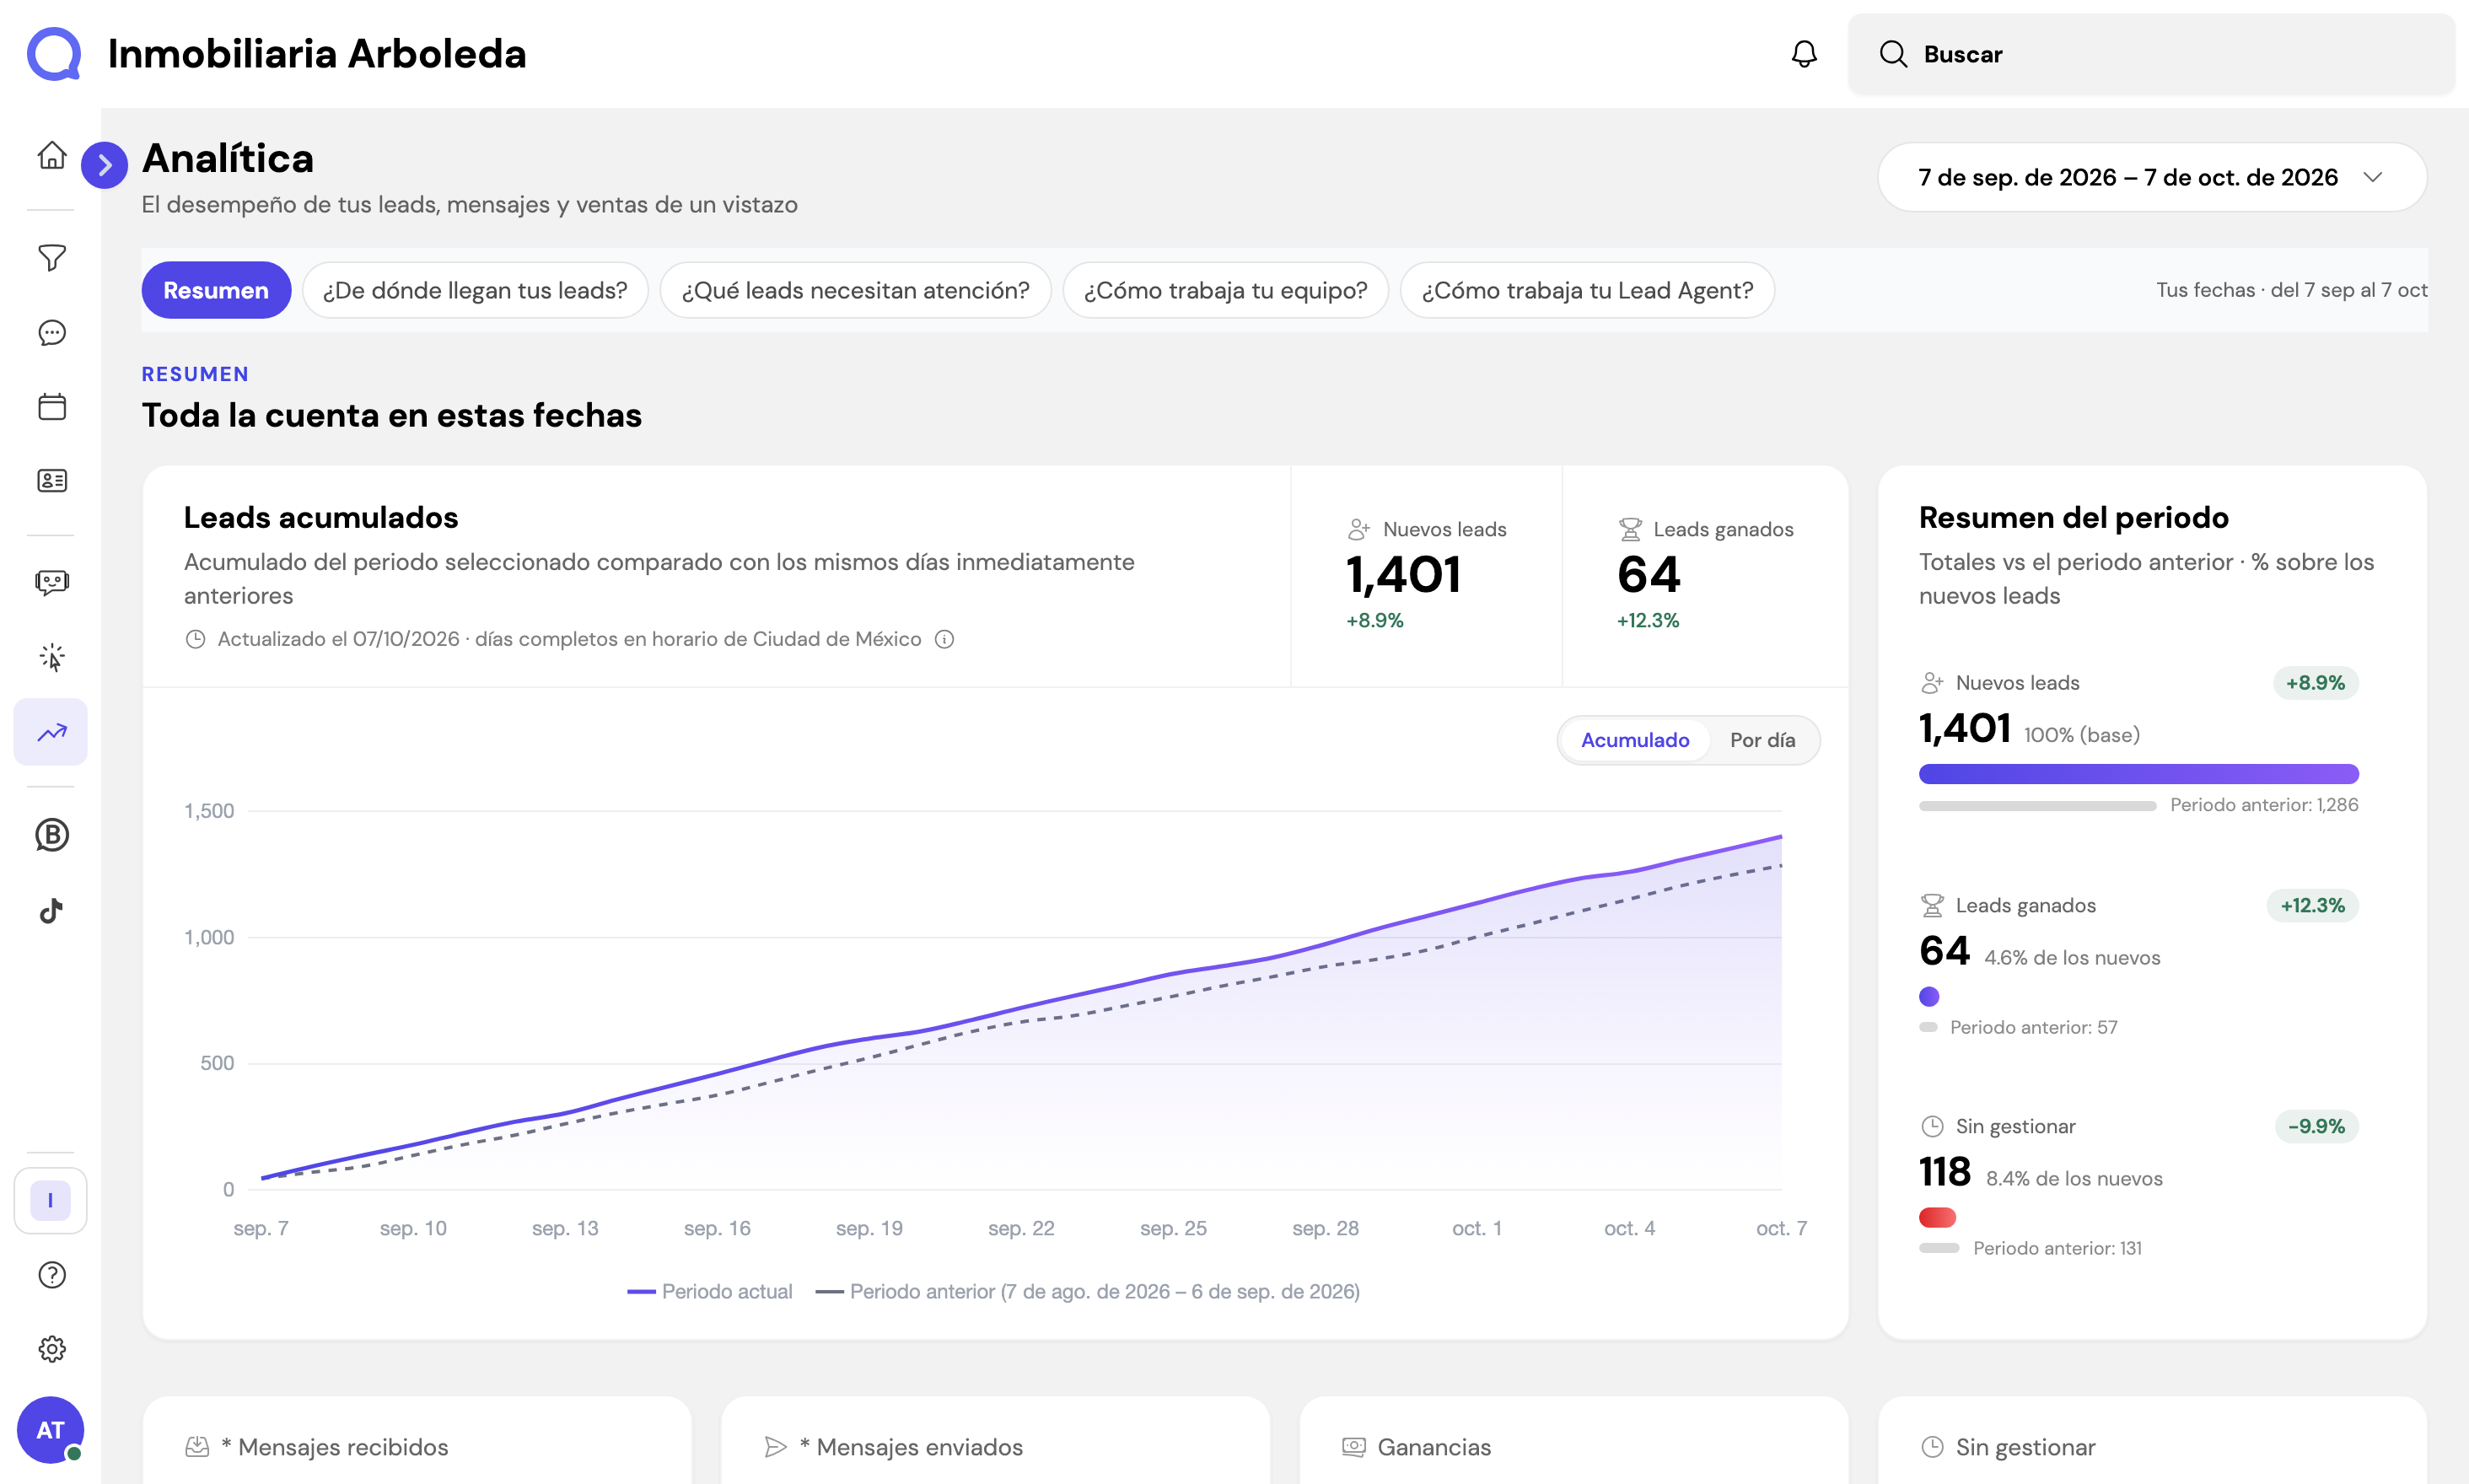Toggle Periodo anterior series in chart legend
The image size is (2469, 1484).
(x=1088, y=1292)
